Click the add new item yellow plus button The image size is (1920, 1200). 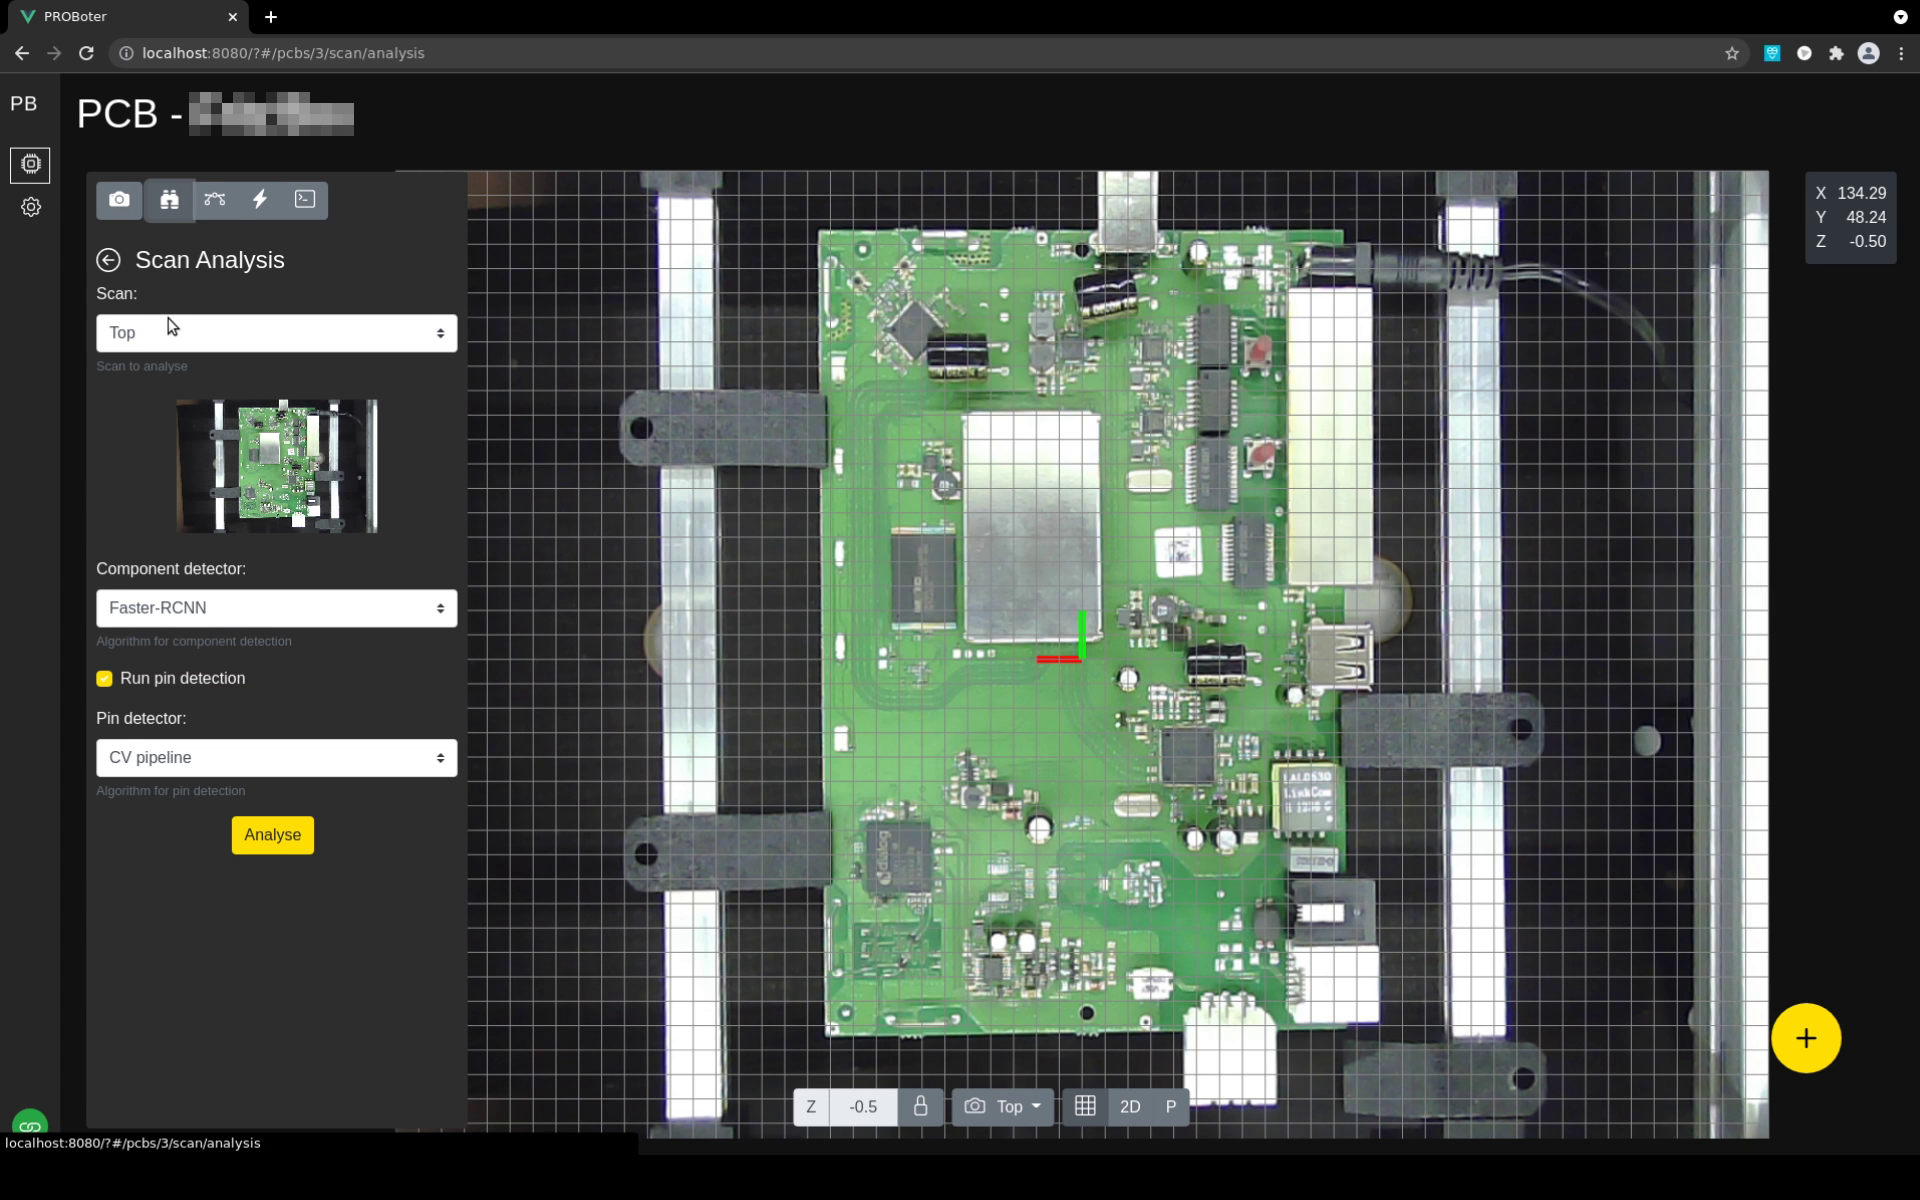tap(1807, 1038)
